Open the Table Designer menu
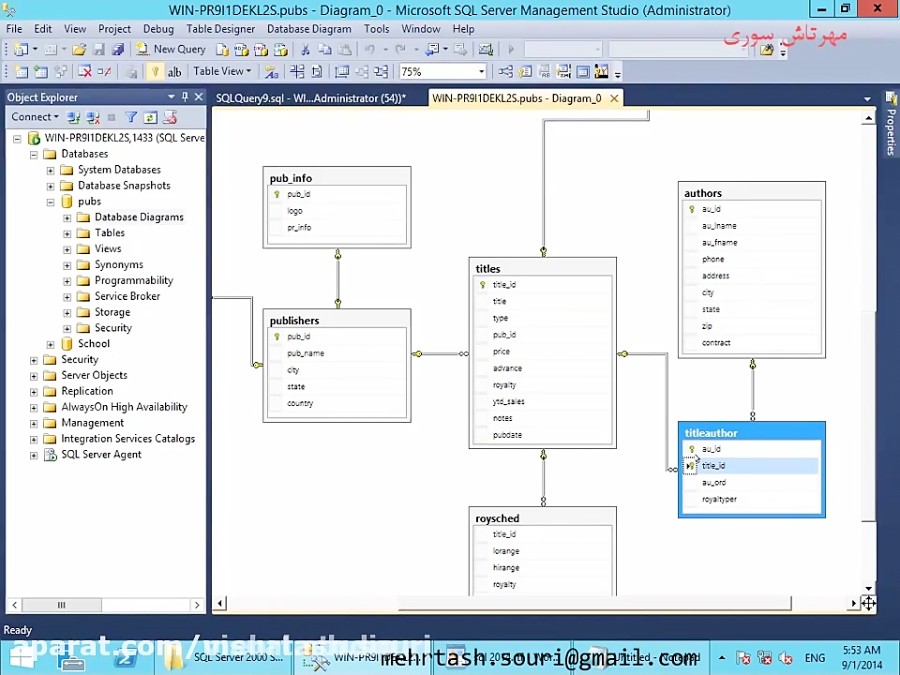The width and height of the screenshot is (900, 675). pyautogui.click(x=220, y=29)
